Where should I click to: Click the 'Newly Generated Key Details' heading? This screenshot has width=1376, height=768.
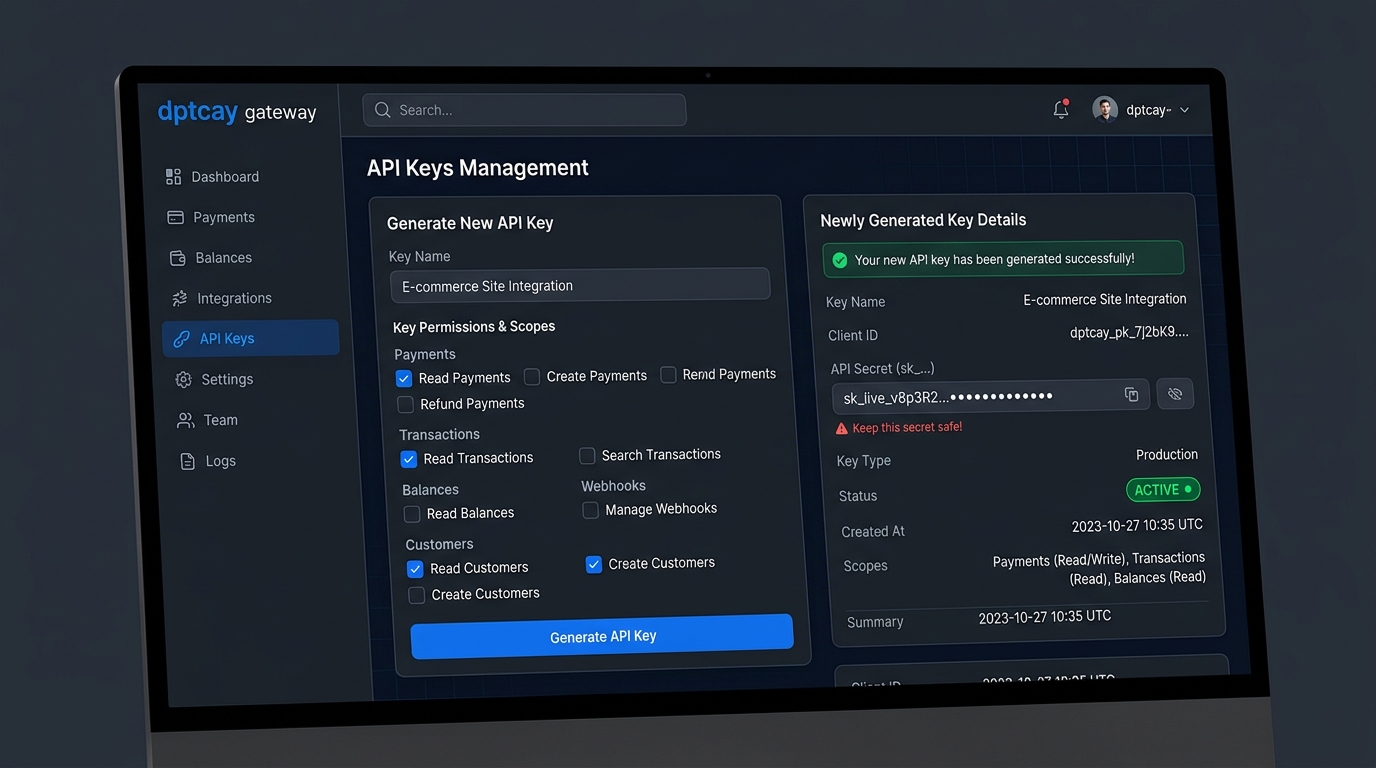coord(923,220)
